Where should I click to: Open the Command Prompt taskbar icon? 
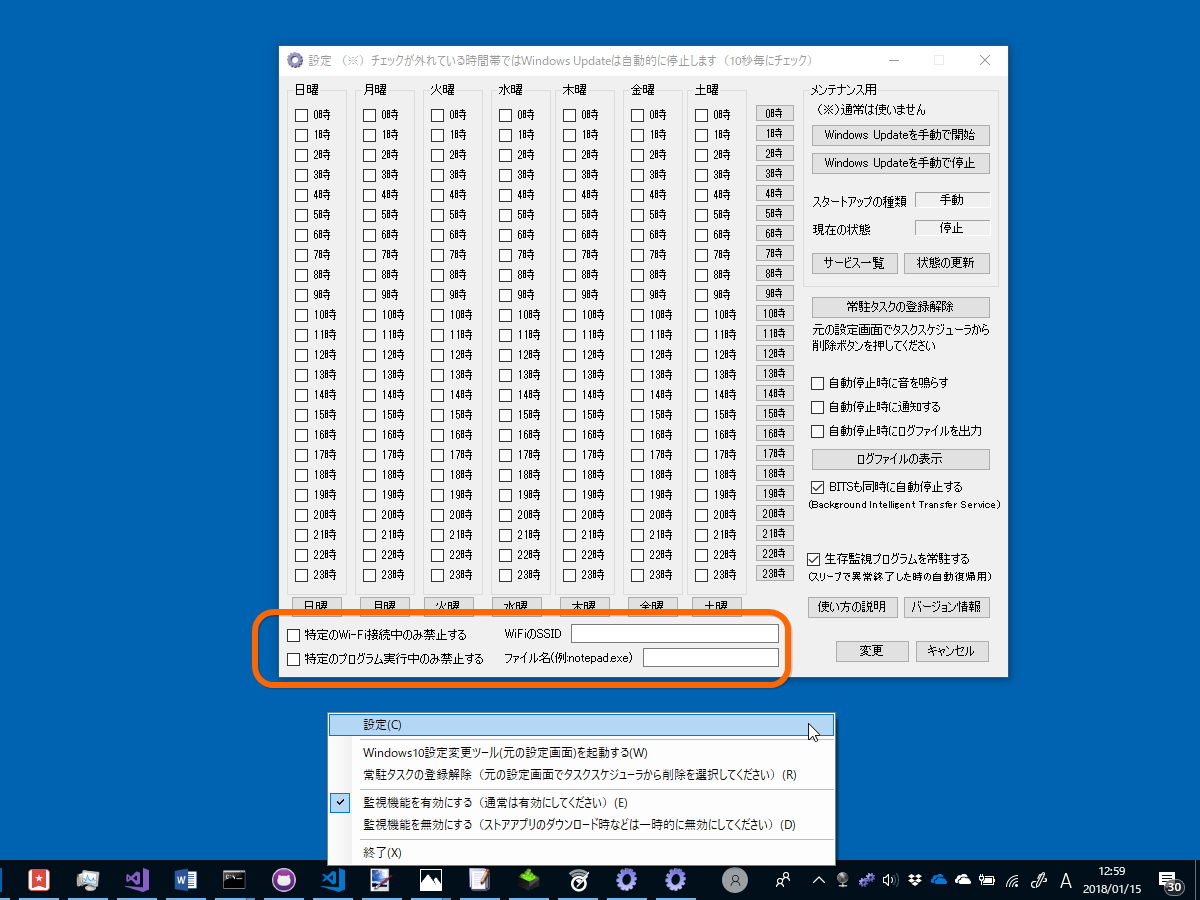point(234,882)
